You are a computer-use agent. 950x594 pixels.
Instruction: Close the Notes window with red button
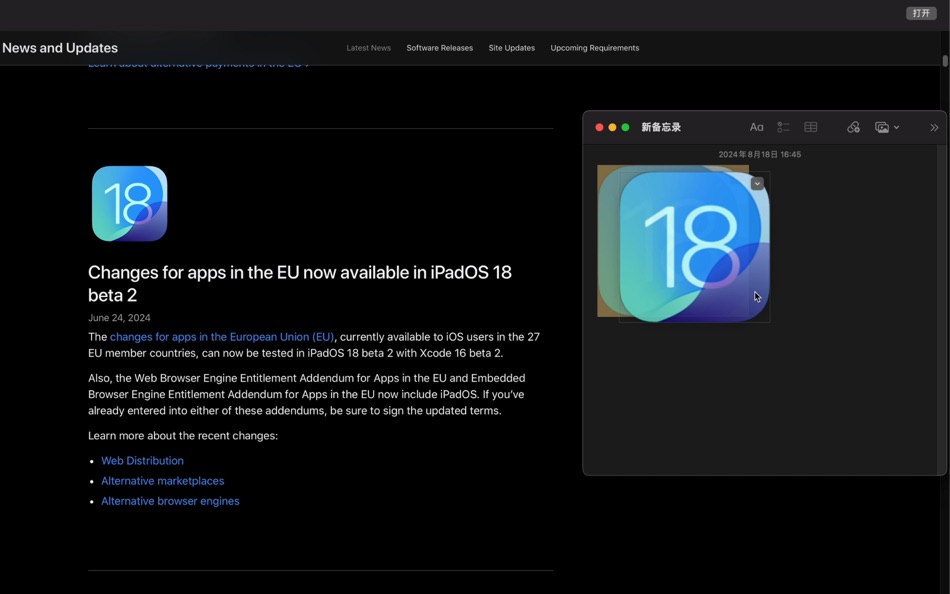coord(599,127)
